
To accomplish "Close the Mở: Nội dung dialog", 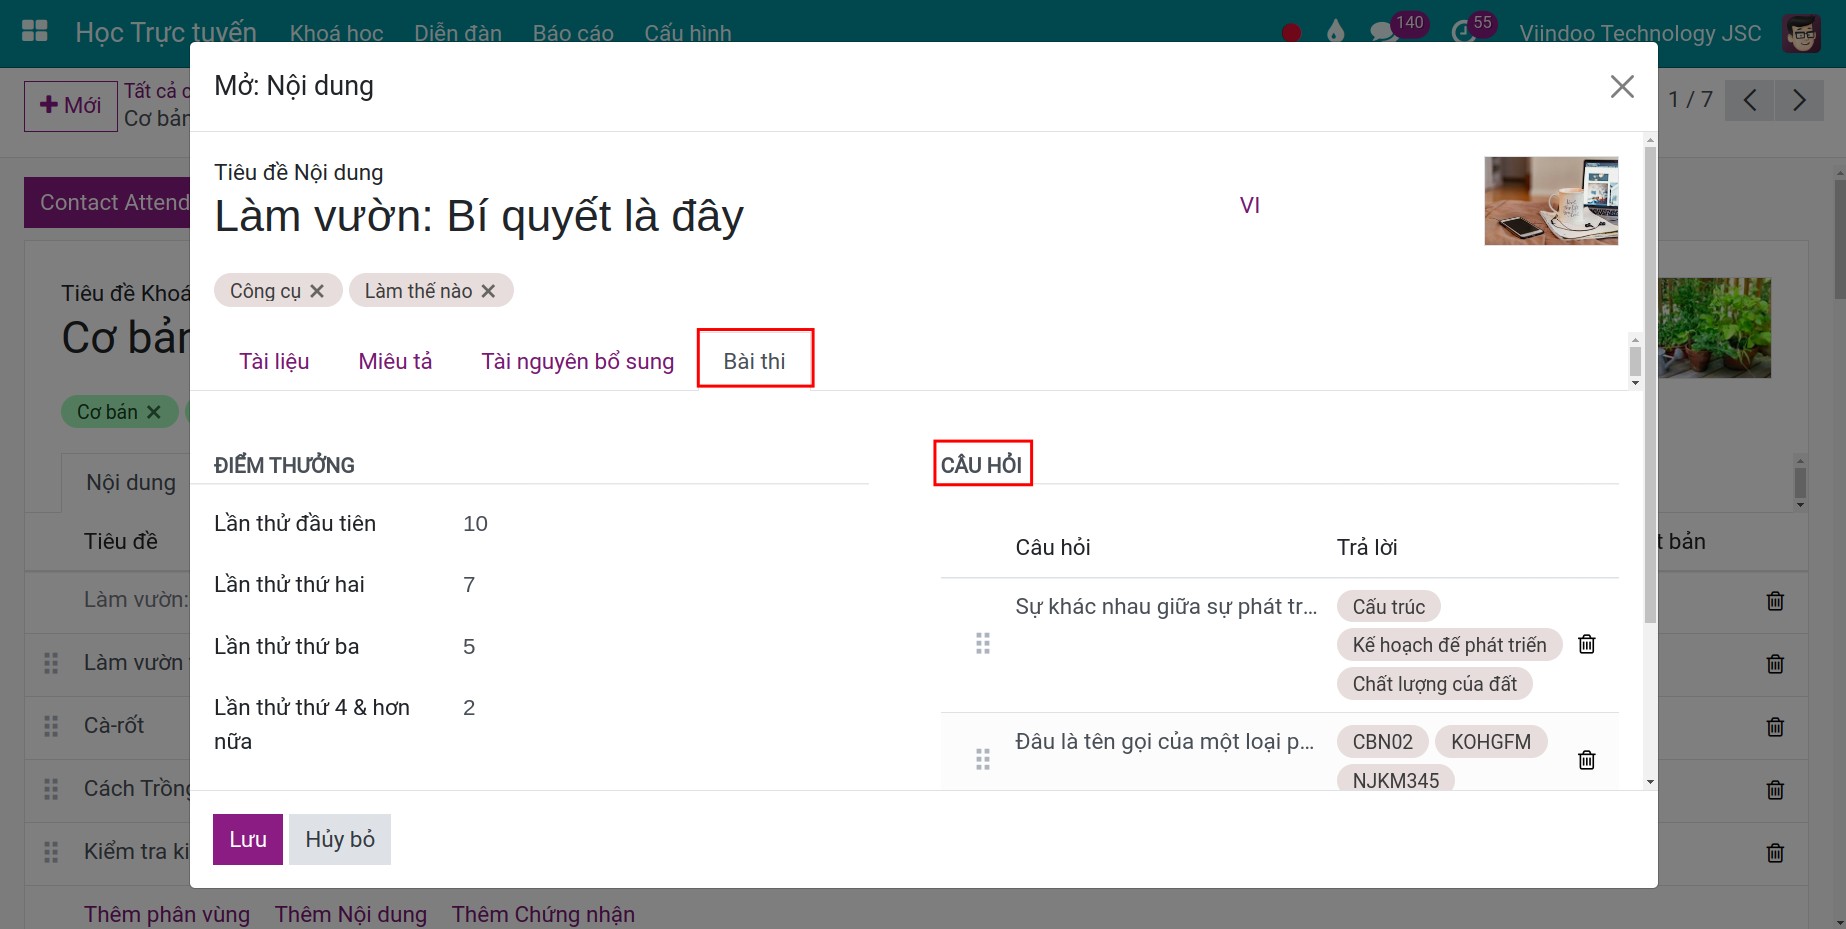I will tap(1622, 87).
